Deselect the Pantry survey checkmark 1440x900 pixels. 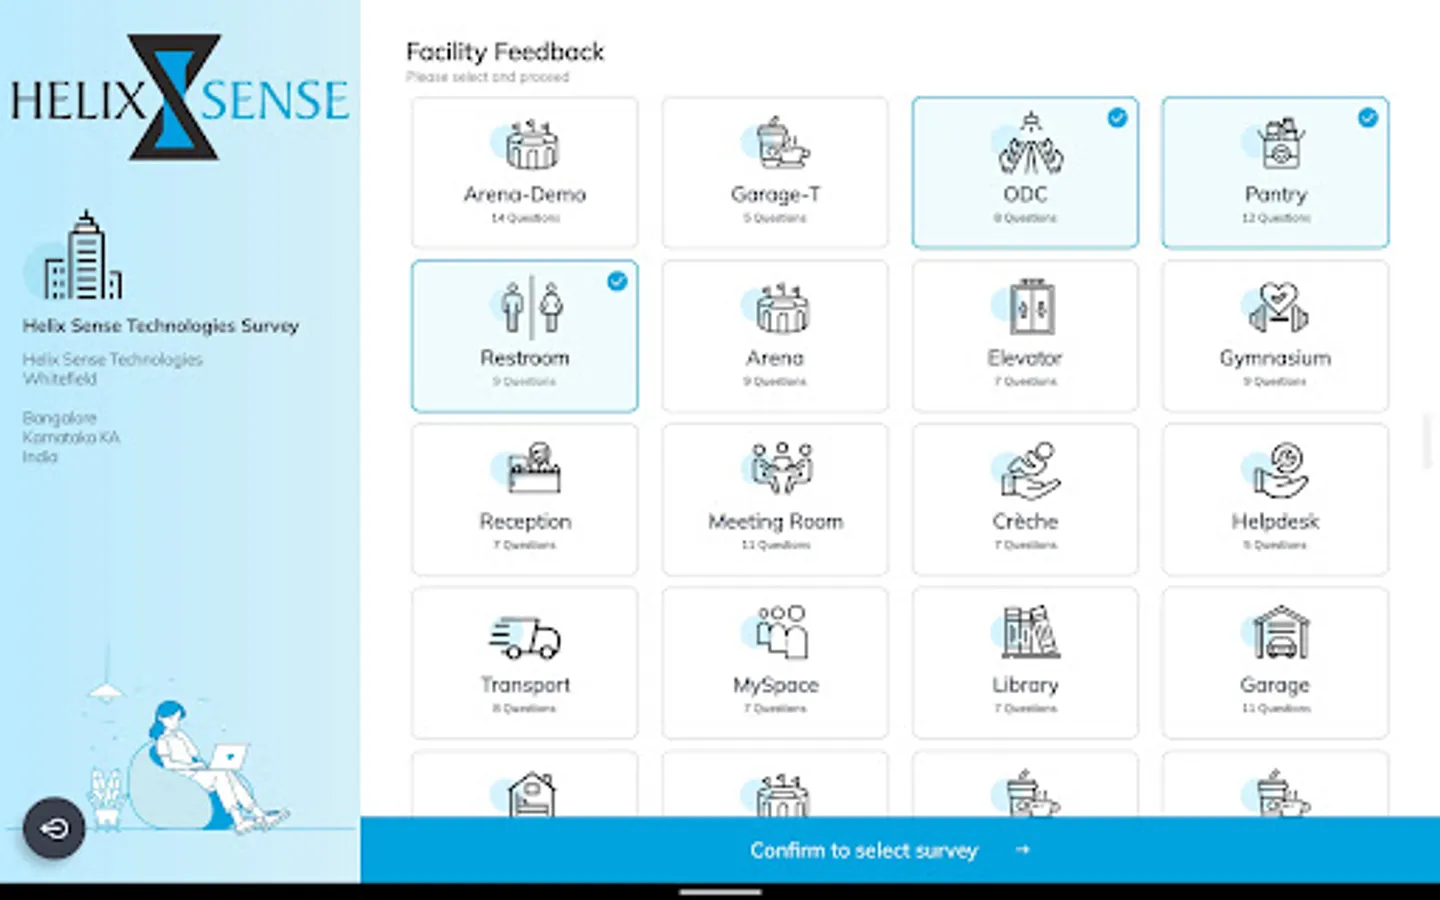point(1367,118)
